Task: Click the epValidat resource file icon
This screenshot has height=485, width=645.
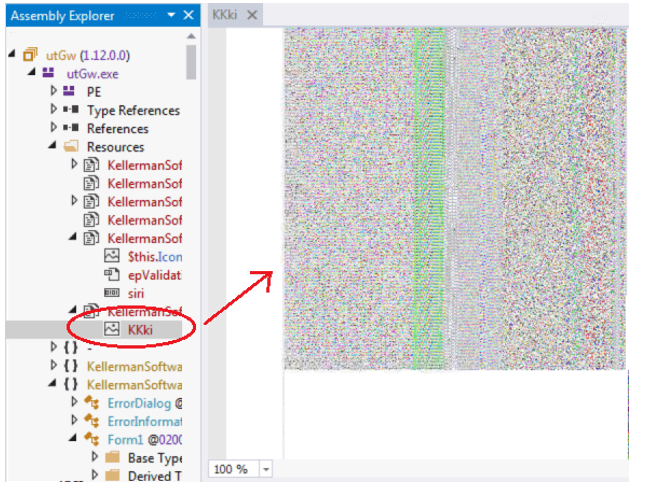Action: coord(112,275)
